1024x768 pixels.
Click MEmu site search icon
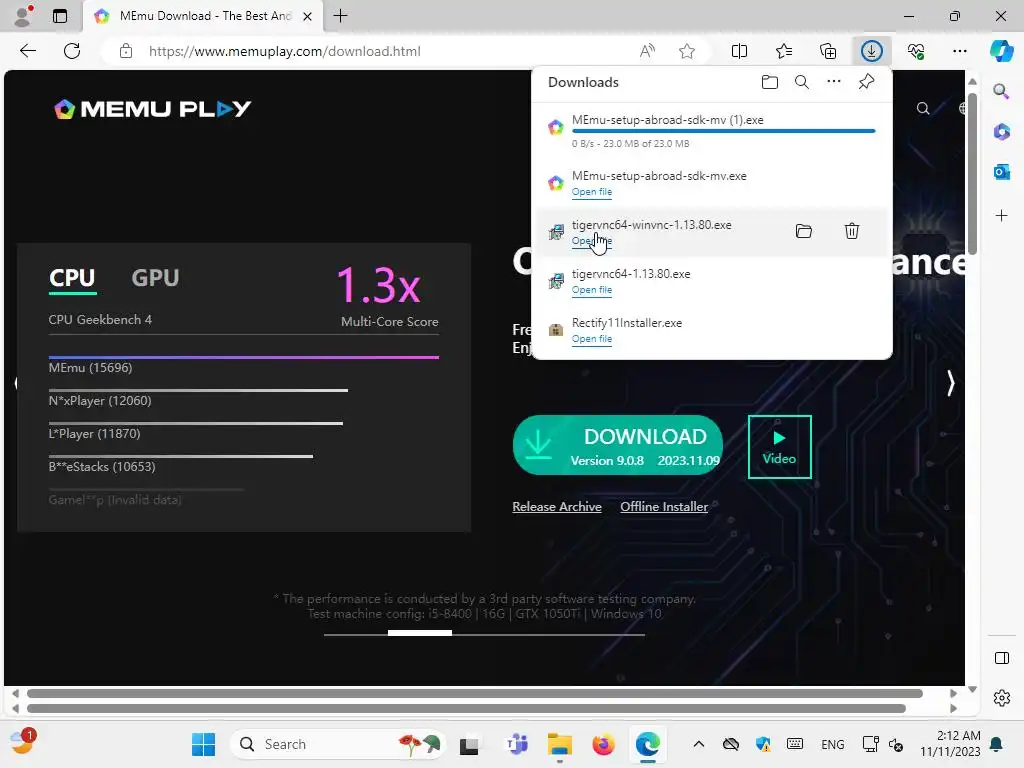pyautogui.click(x=923, y=108)
